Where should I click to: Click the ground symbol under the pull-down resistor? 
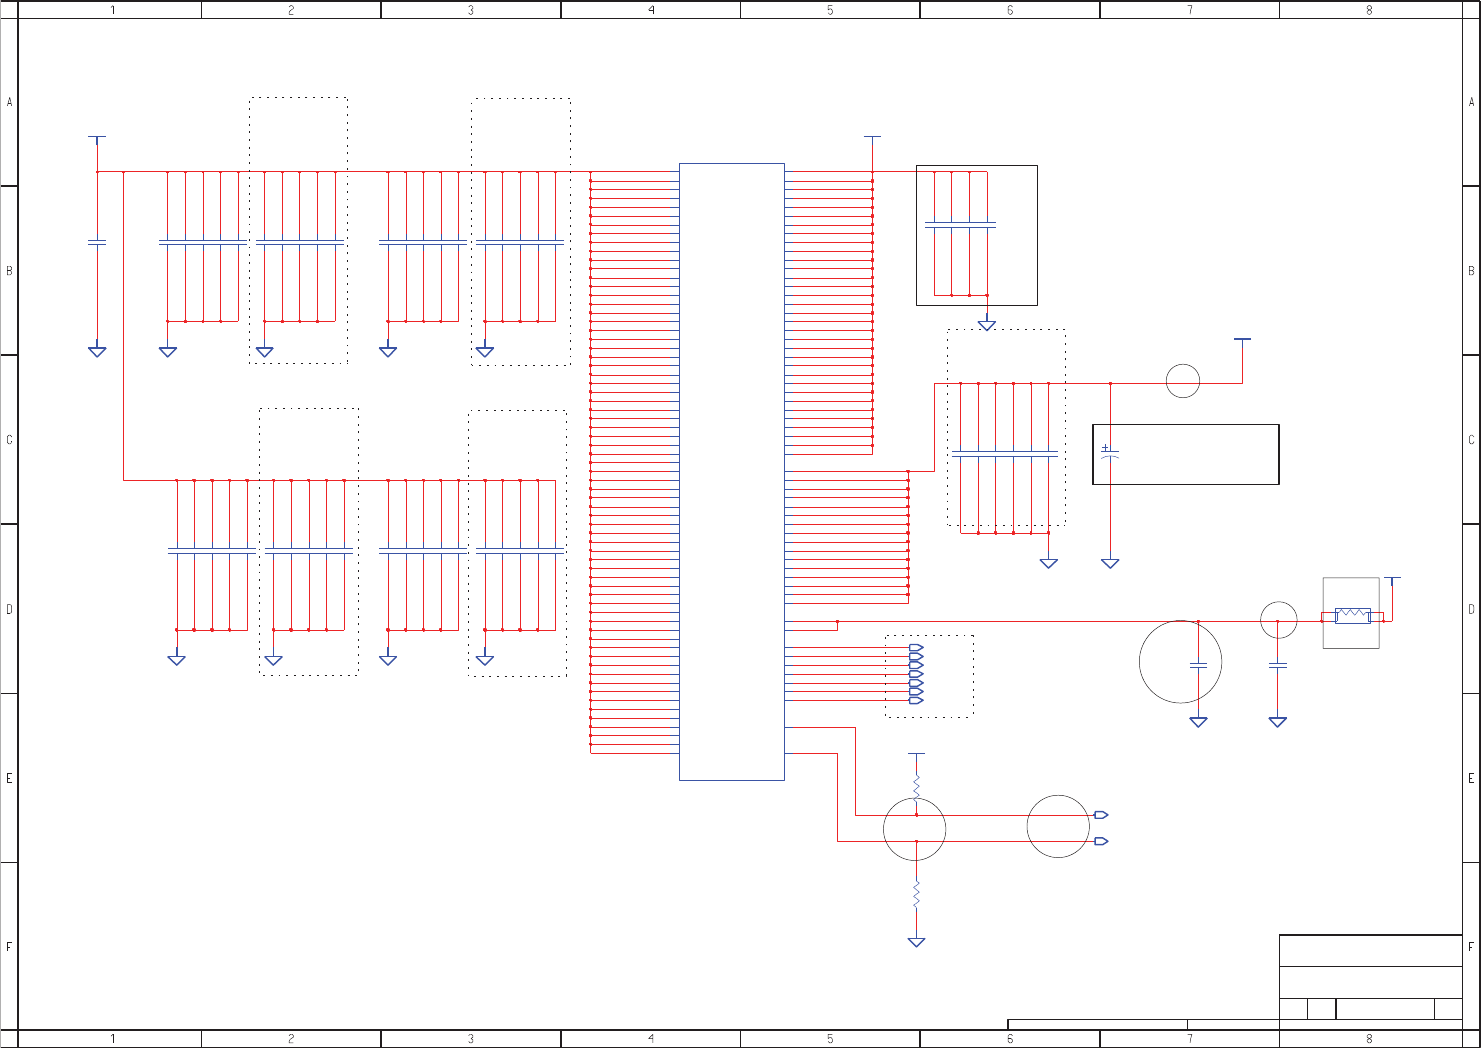coord(916,942)
